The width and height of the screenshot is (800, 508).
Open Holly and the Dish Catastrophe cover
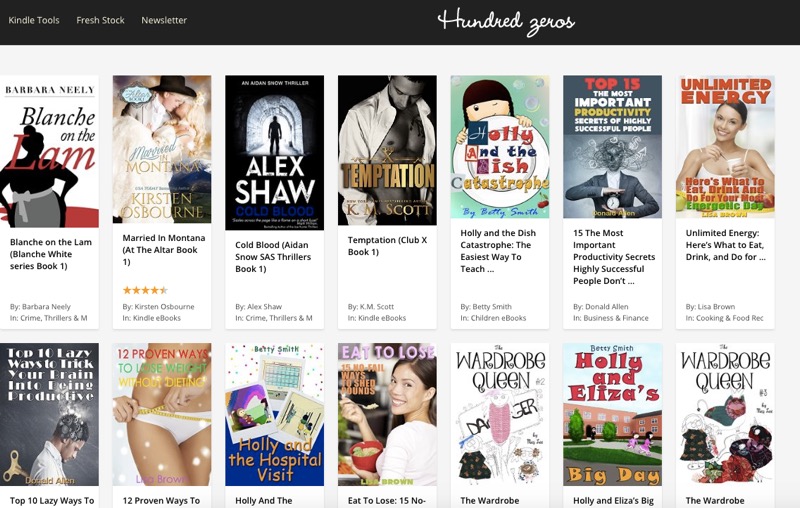click(500, 147)
